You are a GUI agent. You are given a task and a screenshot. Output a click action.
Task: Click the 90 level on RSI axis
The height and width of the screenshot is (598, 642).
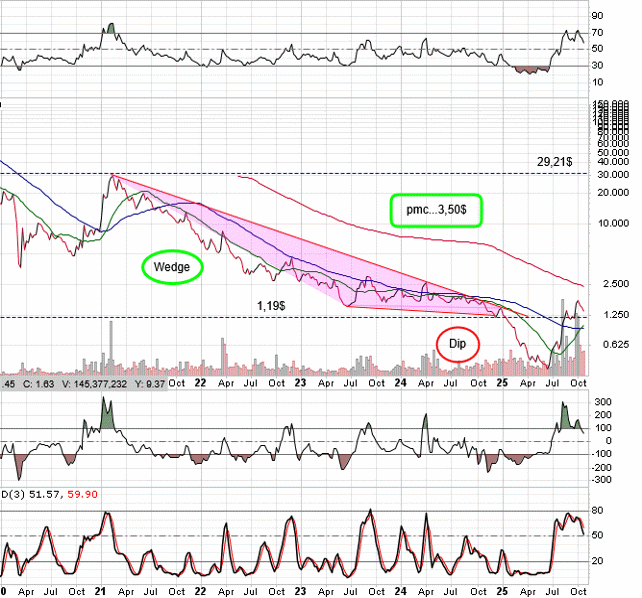[597, 16]
